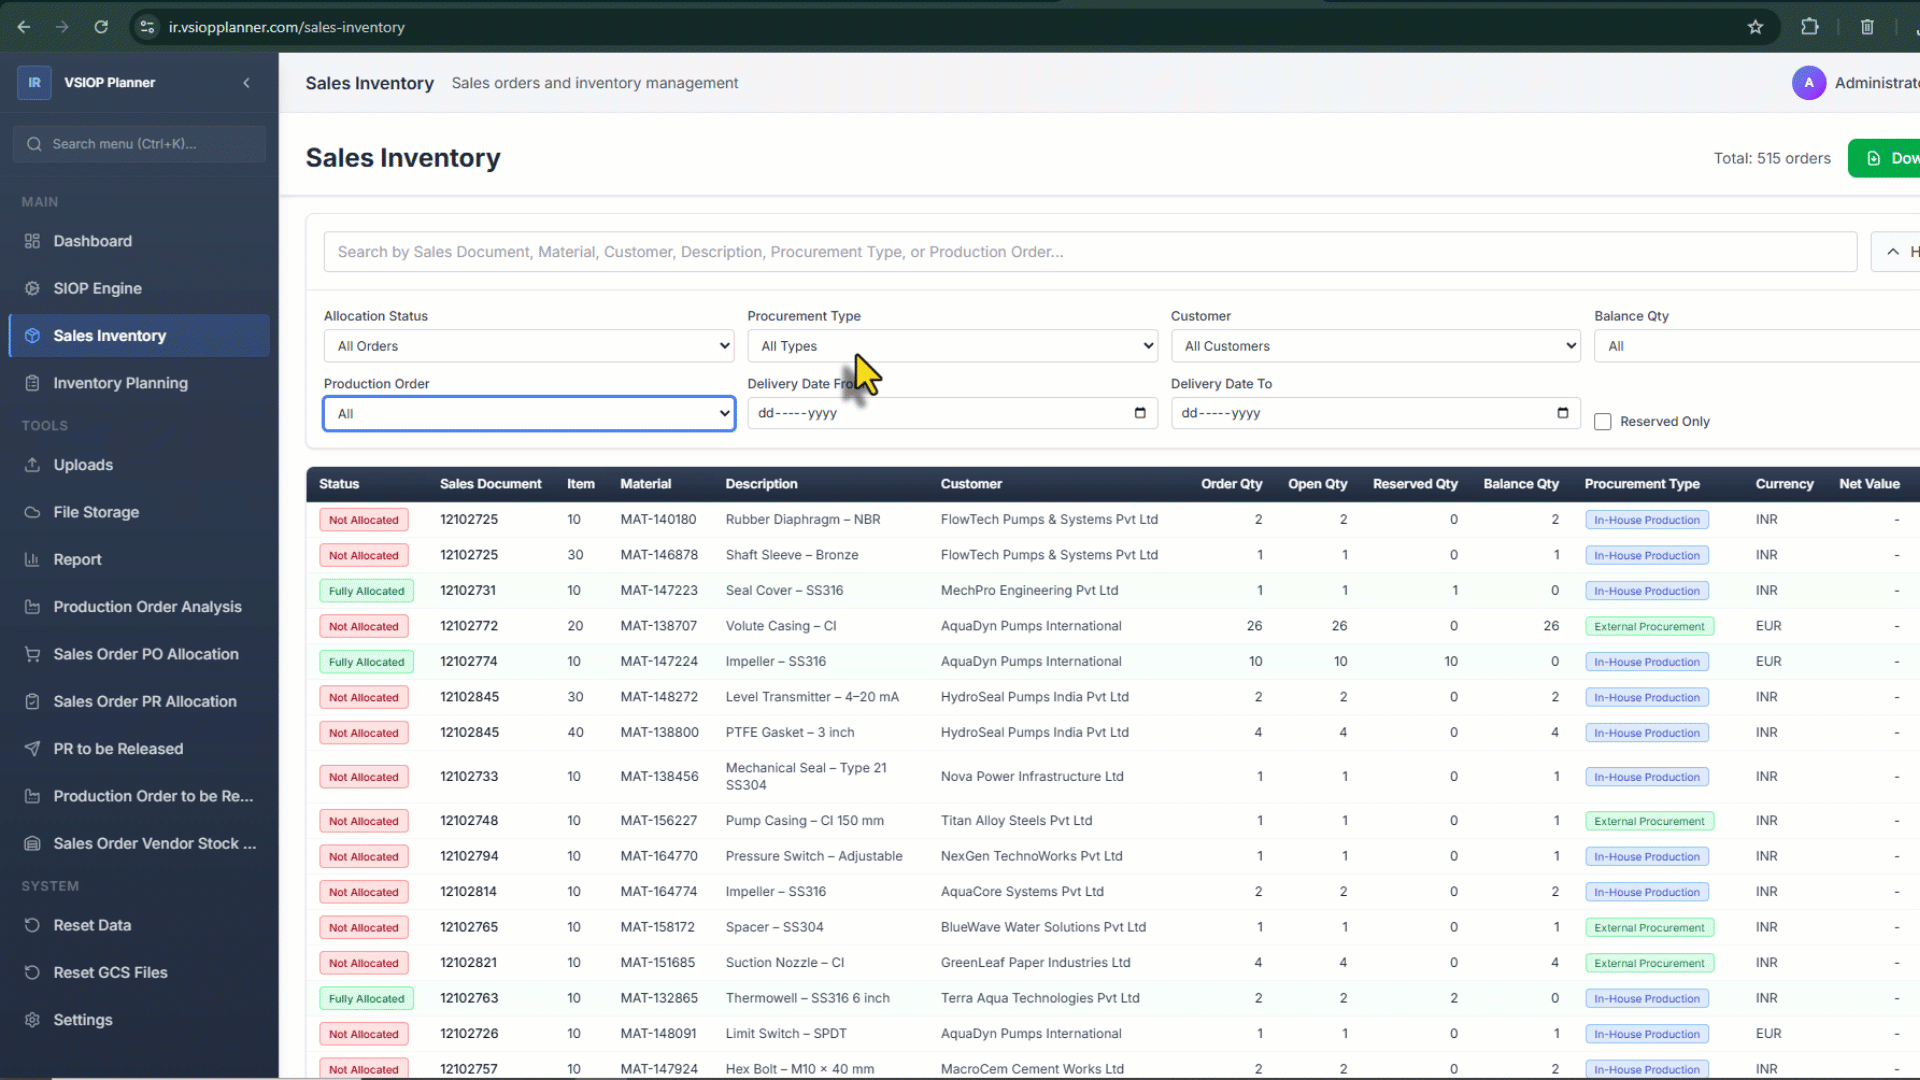Open the Customer filter dropdown
The height and width of the screenshot is (1080, 1920).
[1375, 346]
